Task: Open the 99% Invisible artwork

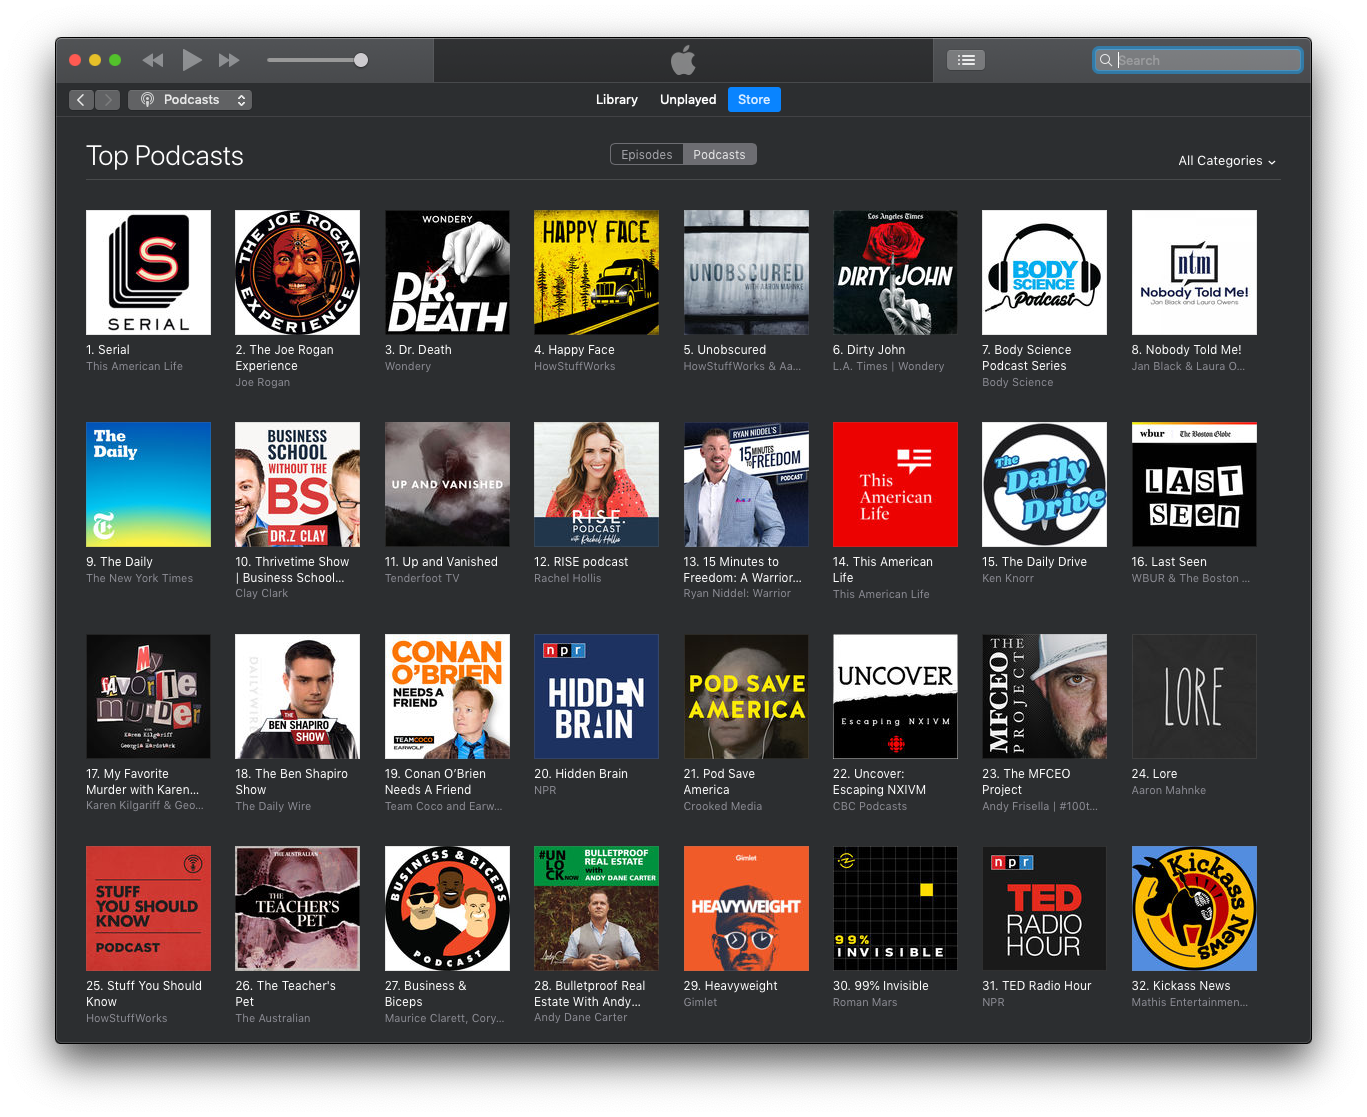Action: [895, 908]
